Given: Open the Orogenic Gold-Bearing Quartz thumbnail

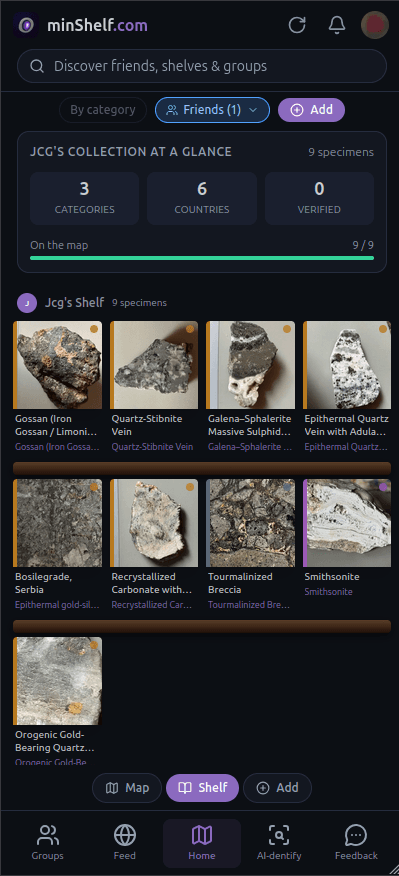Looking at the screenshot, I should point(58,681).
